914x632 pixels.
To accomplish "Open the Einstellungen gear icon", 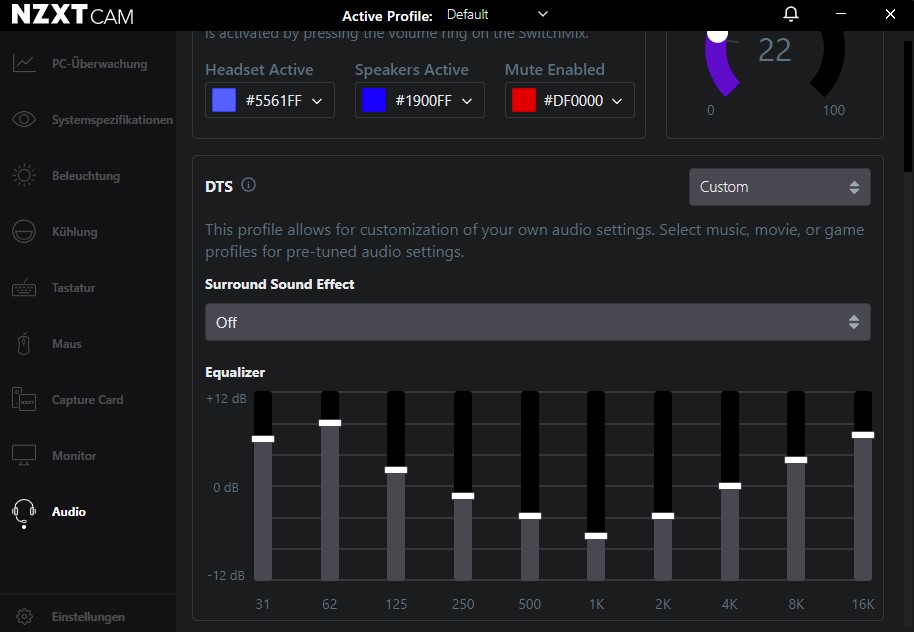I will [24, 617].
